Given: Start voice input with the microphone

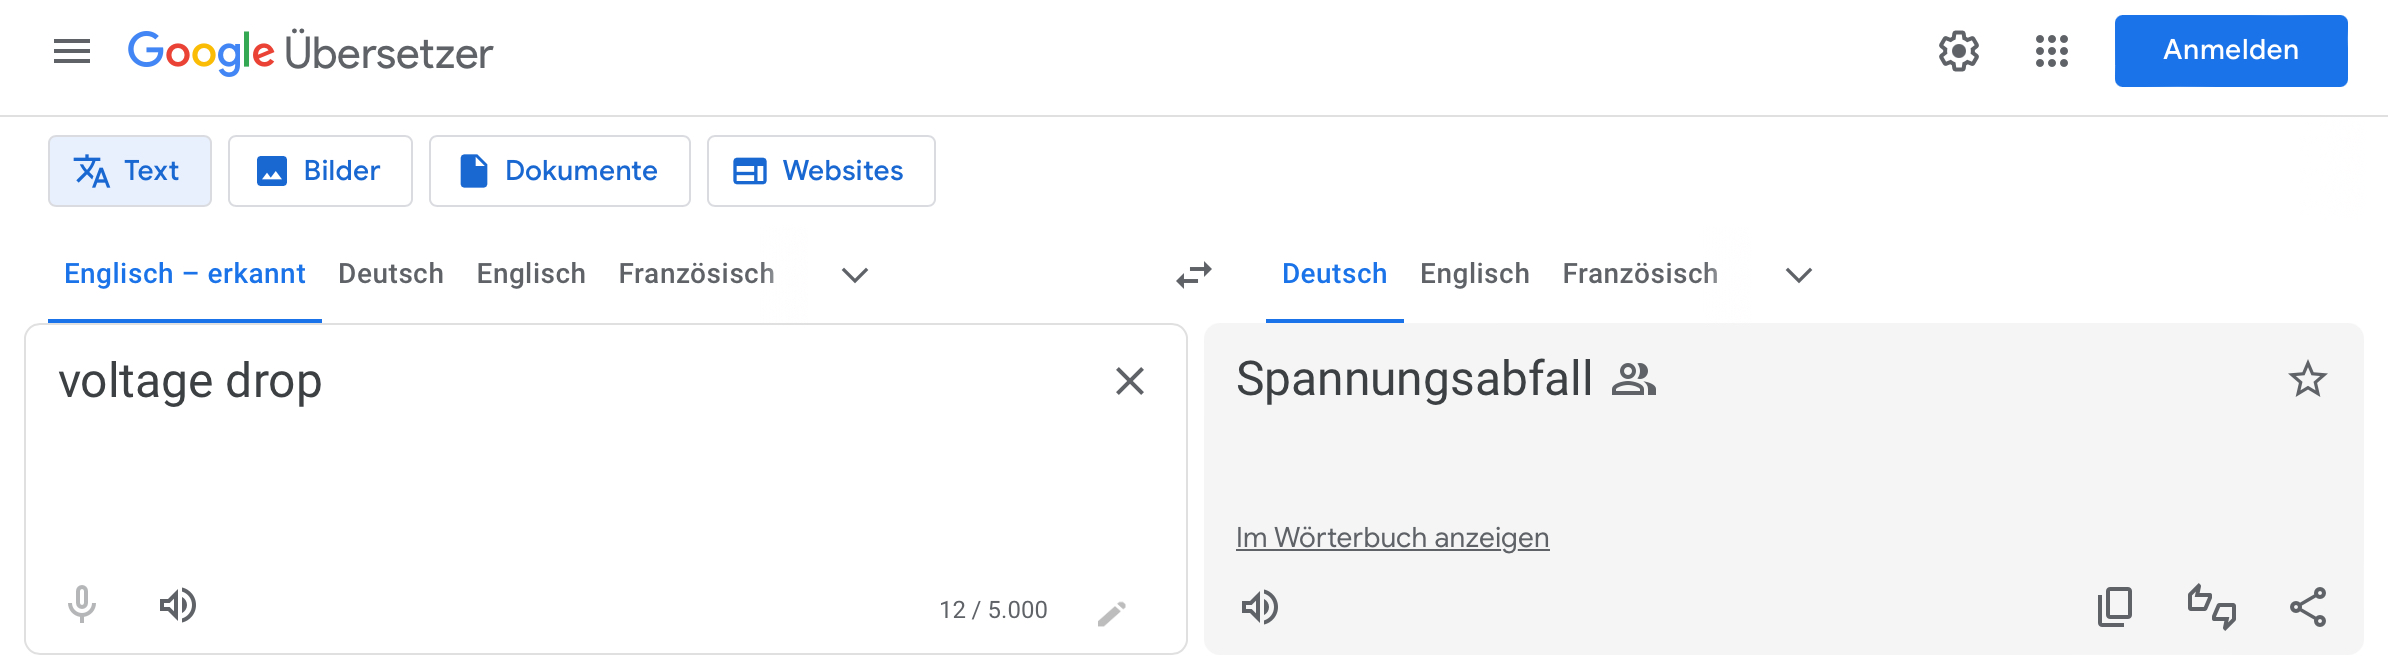Looking at the screenshot, I should (x=82, y=605).
